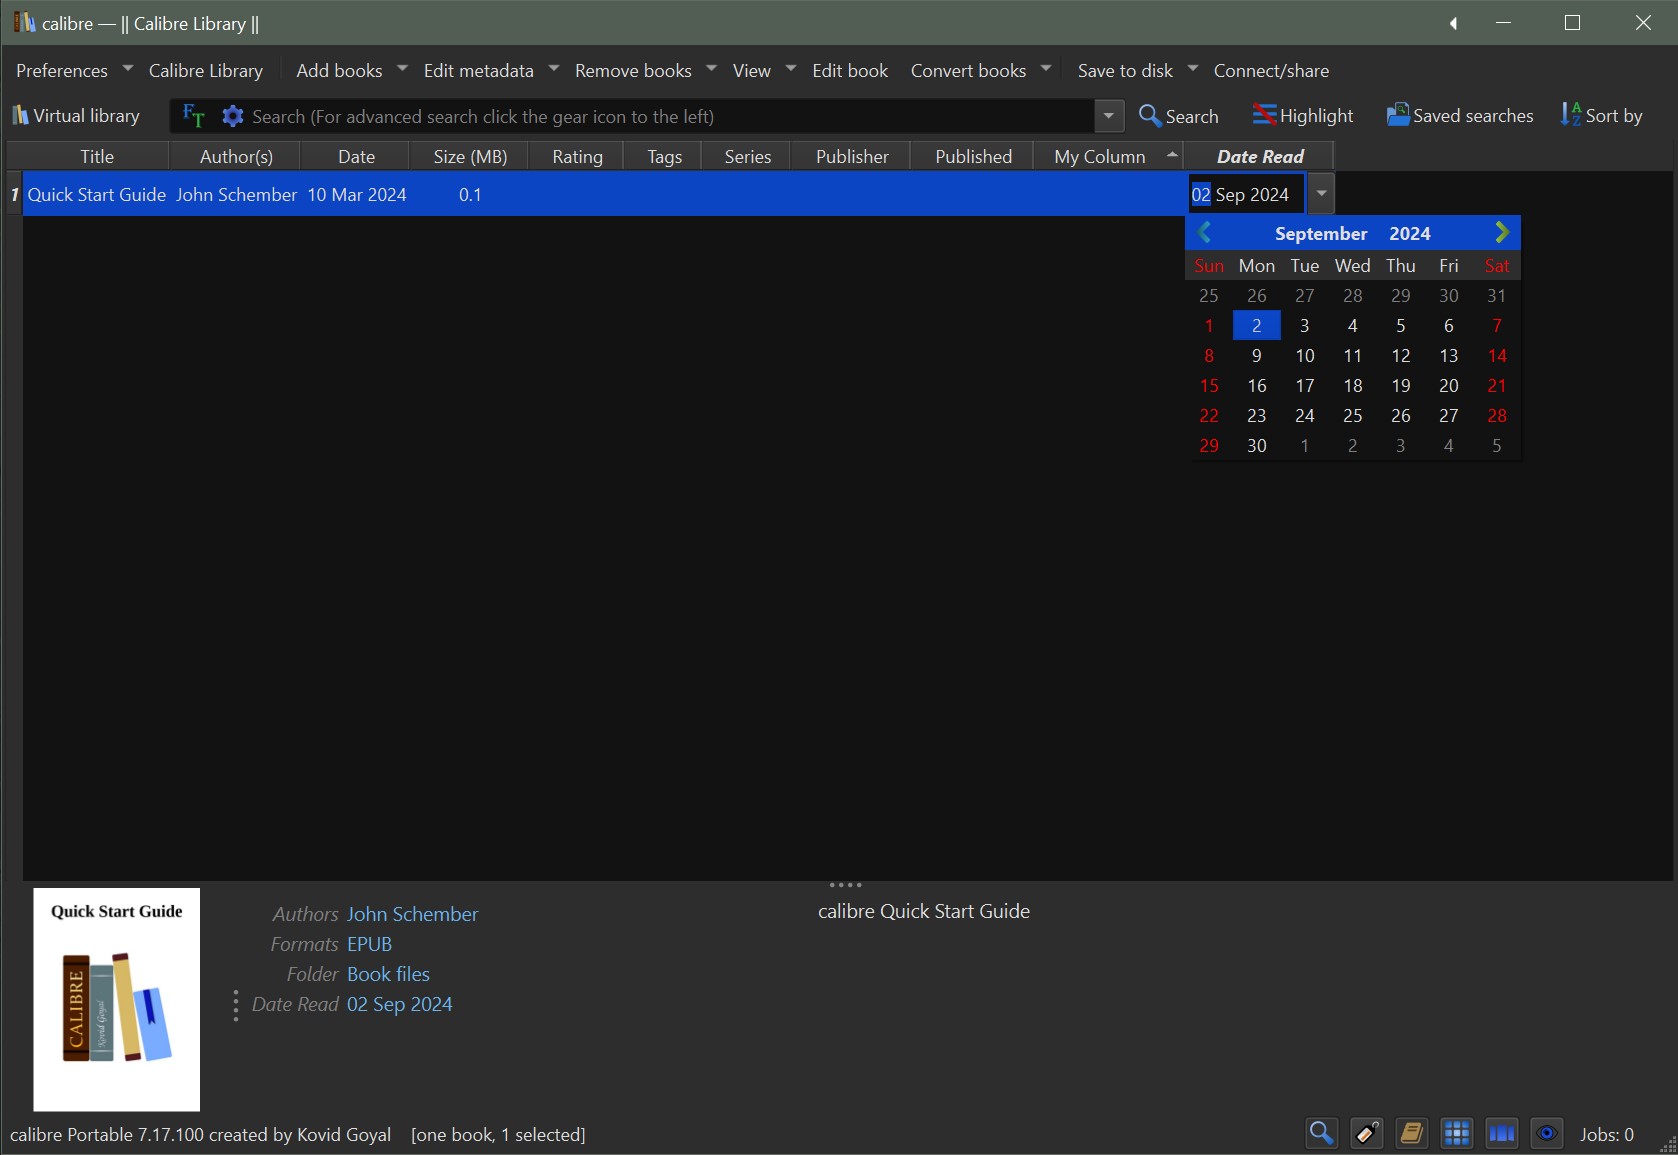Open advanced search via the gear icon
The height and width of the screenshot is (1155, 1678).
pos(233,116)
